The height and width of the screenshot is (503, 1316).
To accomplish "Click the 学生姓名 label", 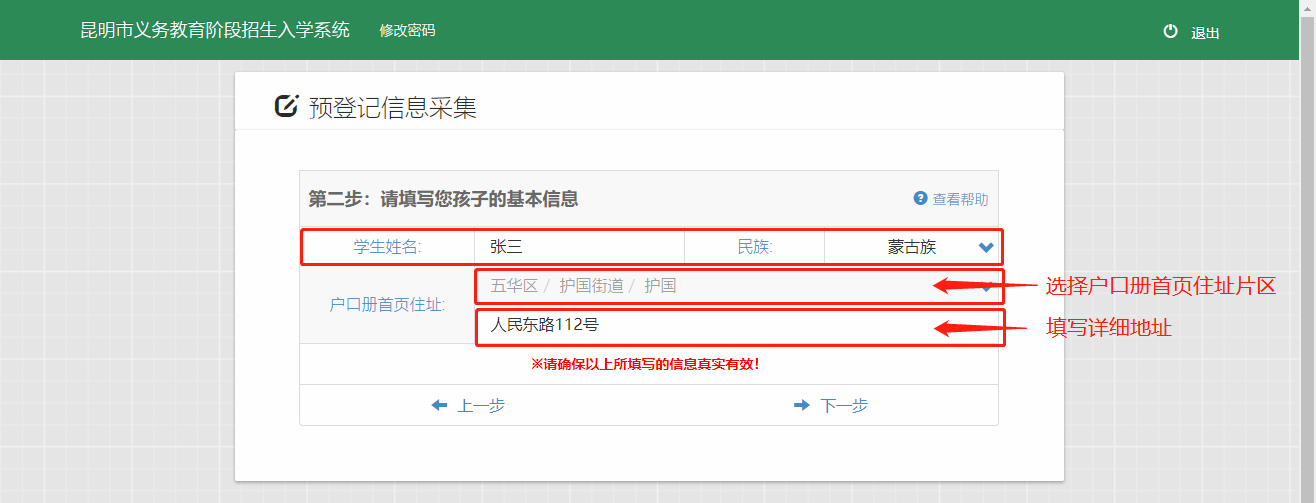I will tap(387, 247).
